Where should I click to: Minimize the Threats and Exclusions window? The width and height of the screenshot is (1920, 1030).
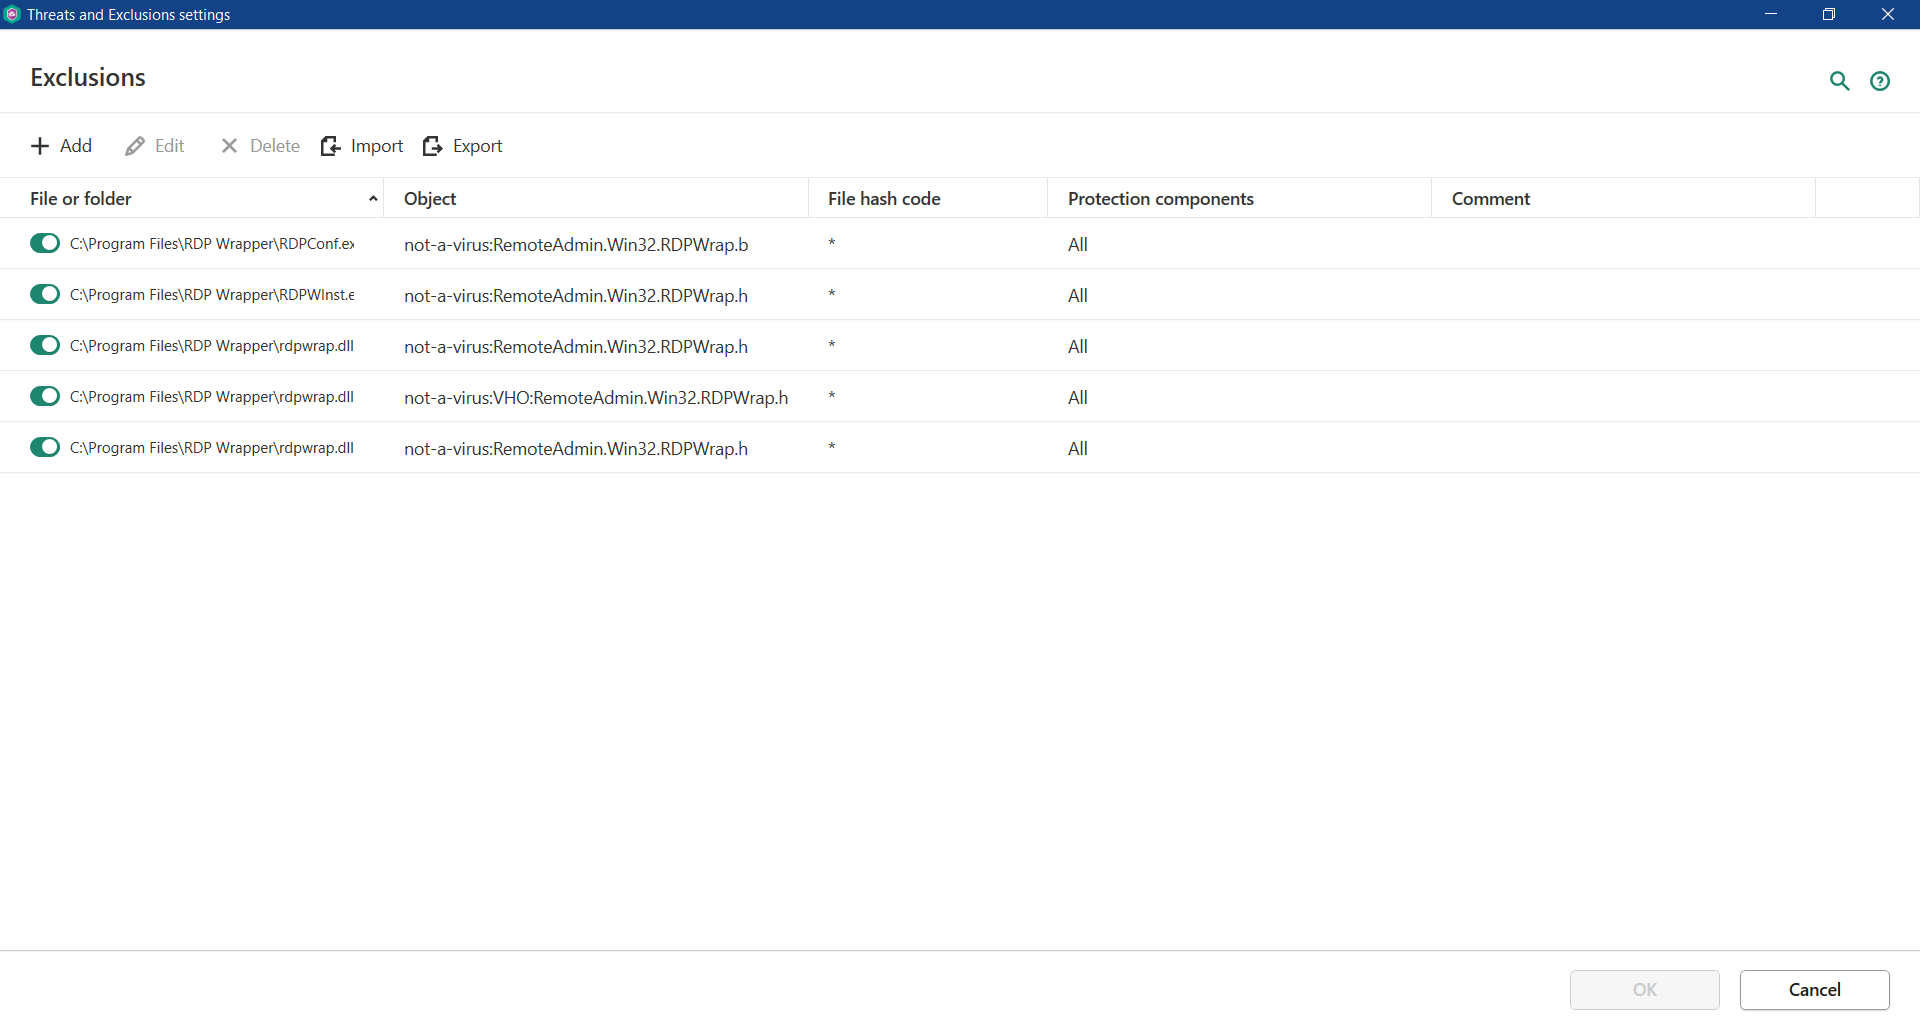click(1771, 14)
